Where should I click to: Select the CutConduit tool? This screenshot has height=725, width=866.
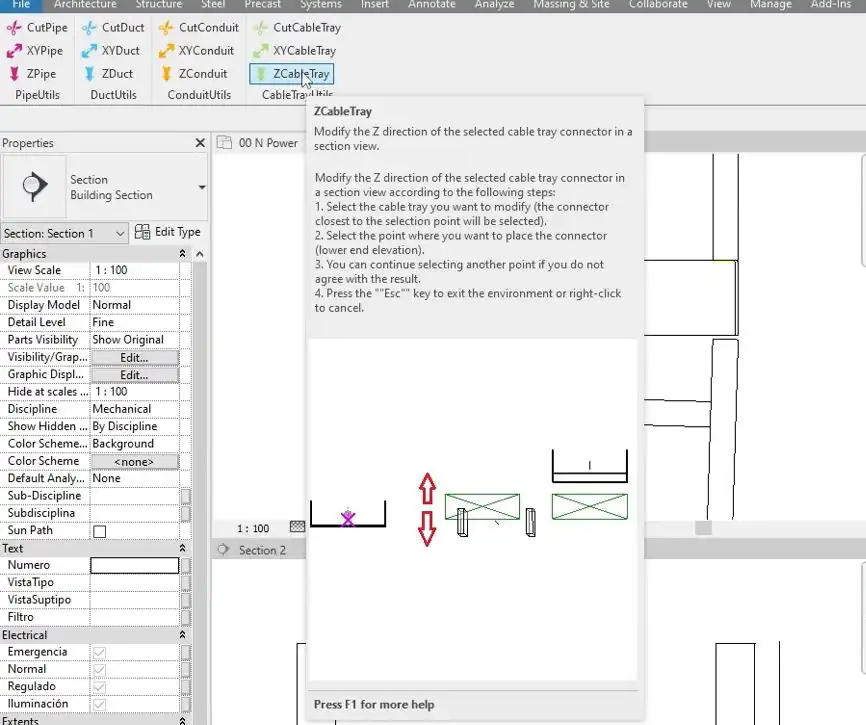[198, 28]
